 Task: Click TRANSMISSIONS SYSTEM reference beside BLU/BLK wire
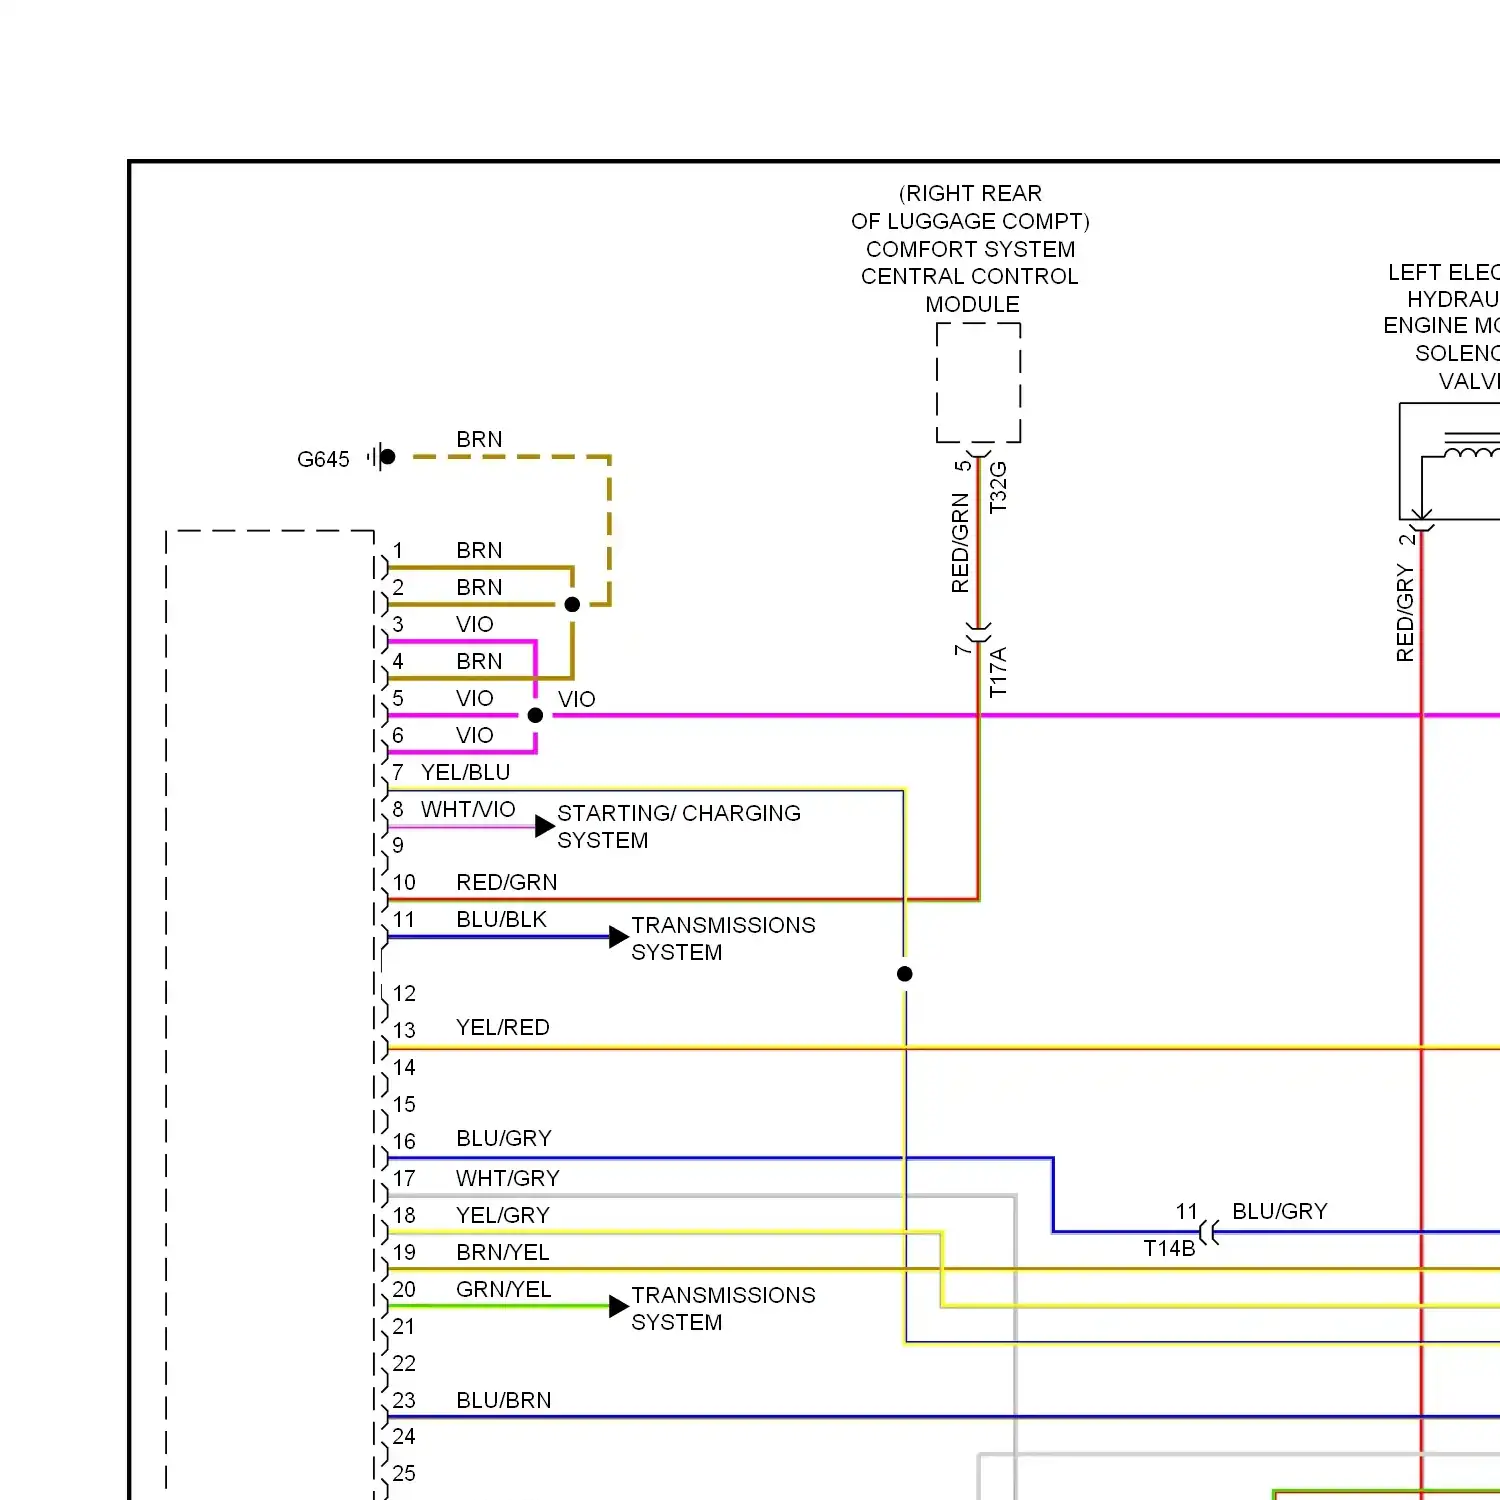click(723, 938)
